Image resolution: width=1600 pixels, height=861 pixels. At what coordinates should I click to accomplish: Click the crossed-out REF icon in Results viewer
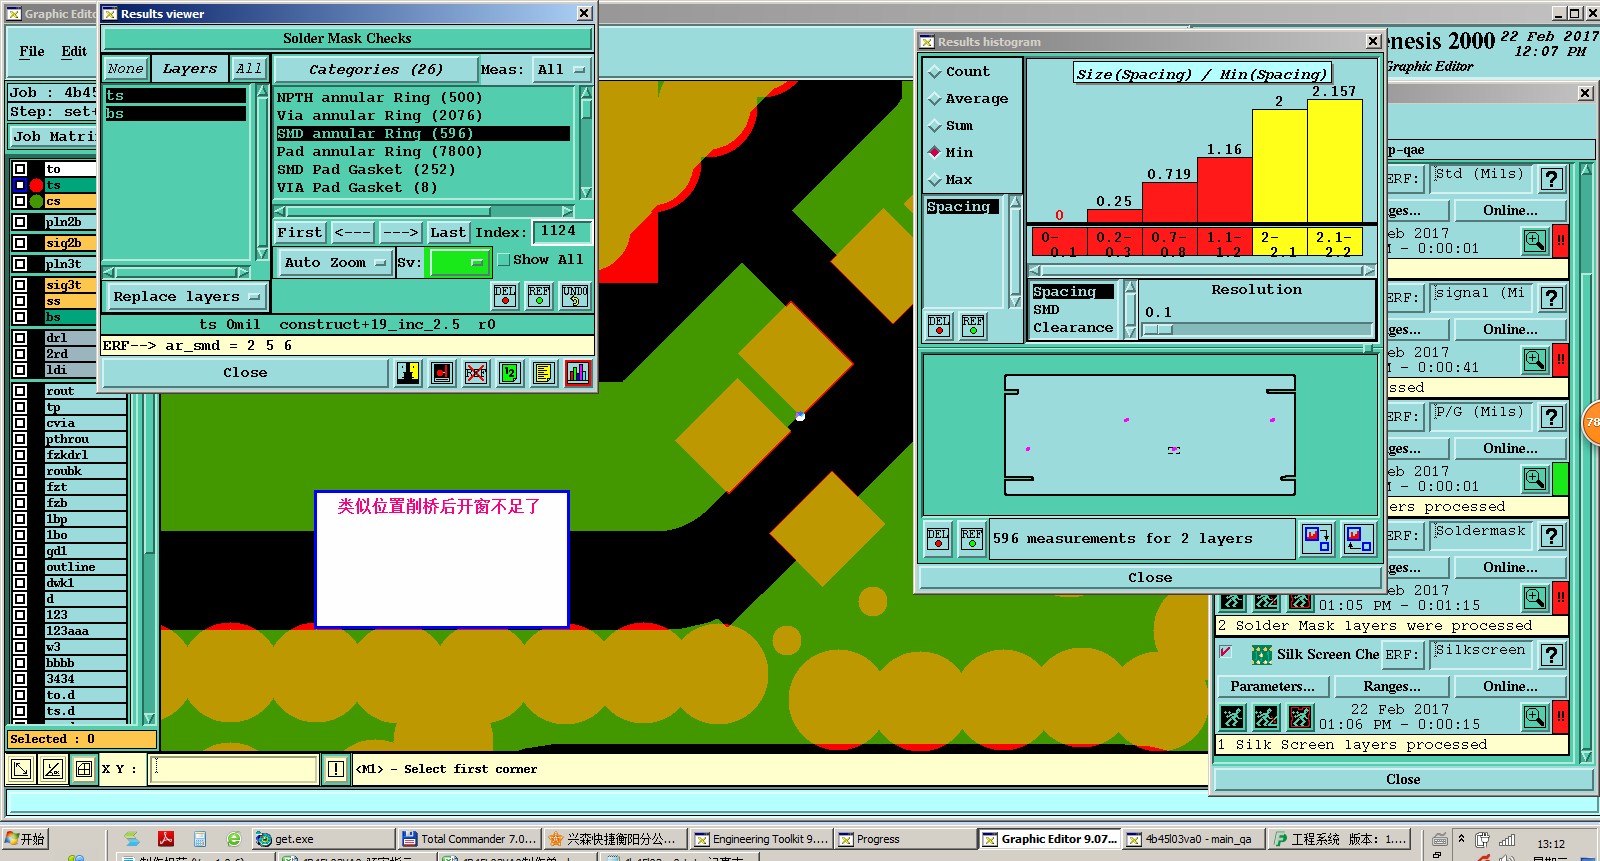point(476,373)
